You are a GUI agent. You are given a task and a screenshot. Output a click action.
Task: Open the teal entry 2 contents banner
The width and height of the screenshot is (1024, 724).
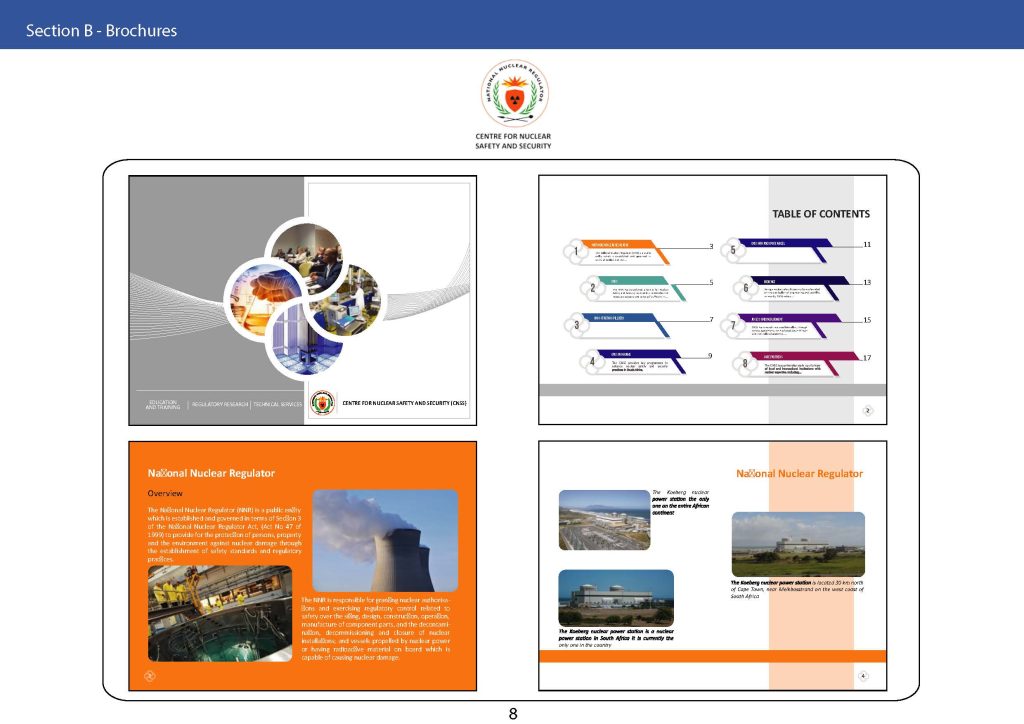pyautogui.click(x=638, y=281)
